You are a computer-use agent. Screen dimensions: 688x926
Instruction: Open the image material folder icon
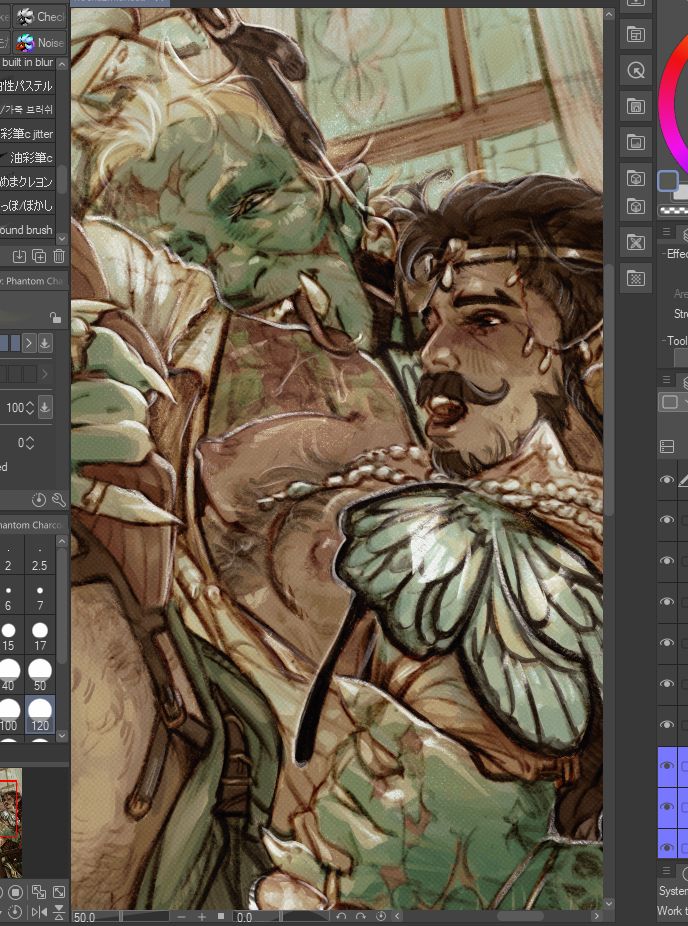pyautogui.click(x=635, y=142)
